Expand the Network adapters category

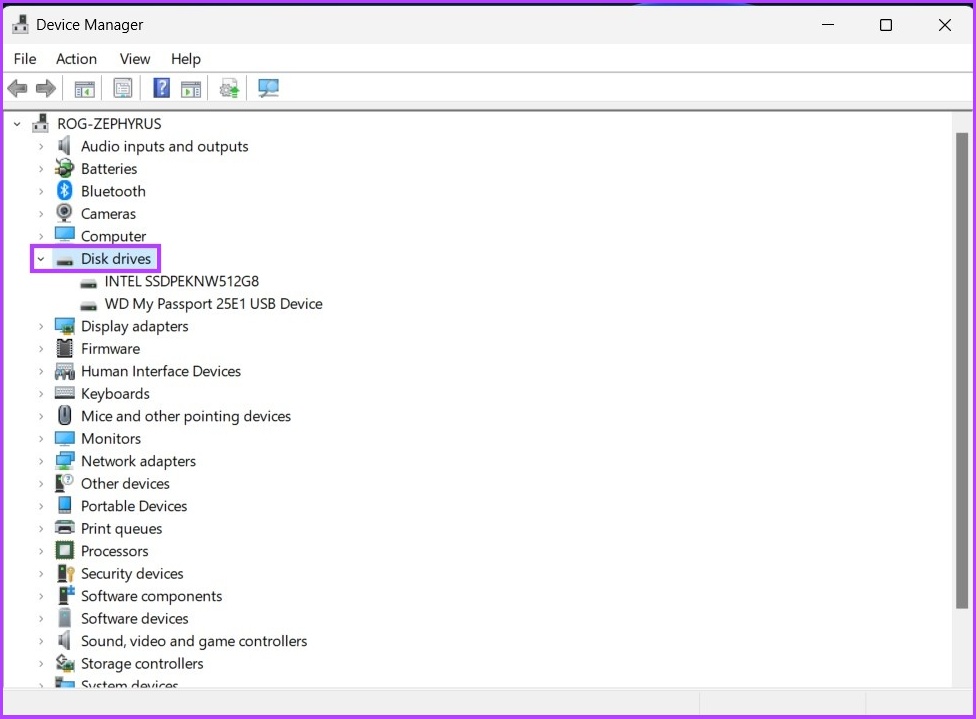click(39, 461)
